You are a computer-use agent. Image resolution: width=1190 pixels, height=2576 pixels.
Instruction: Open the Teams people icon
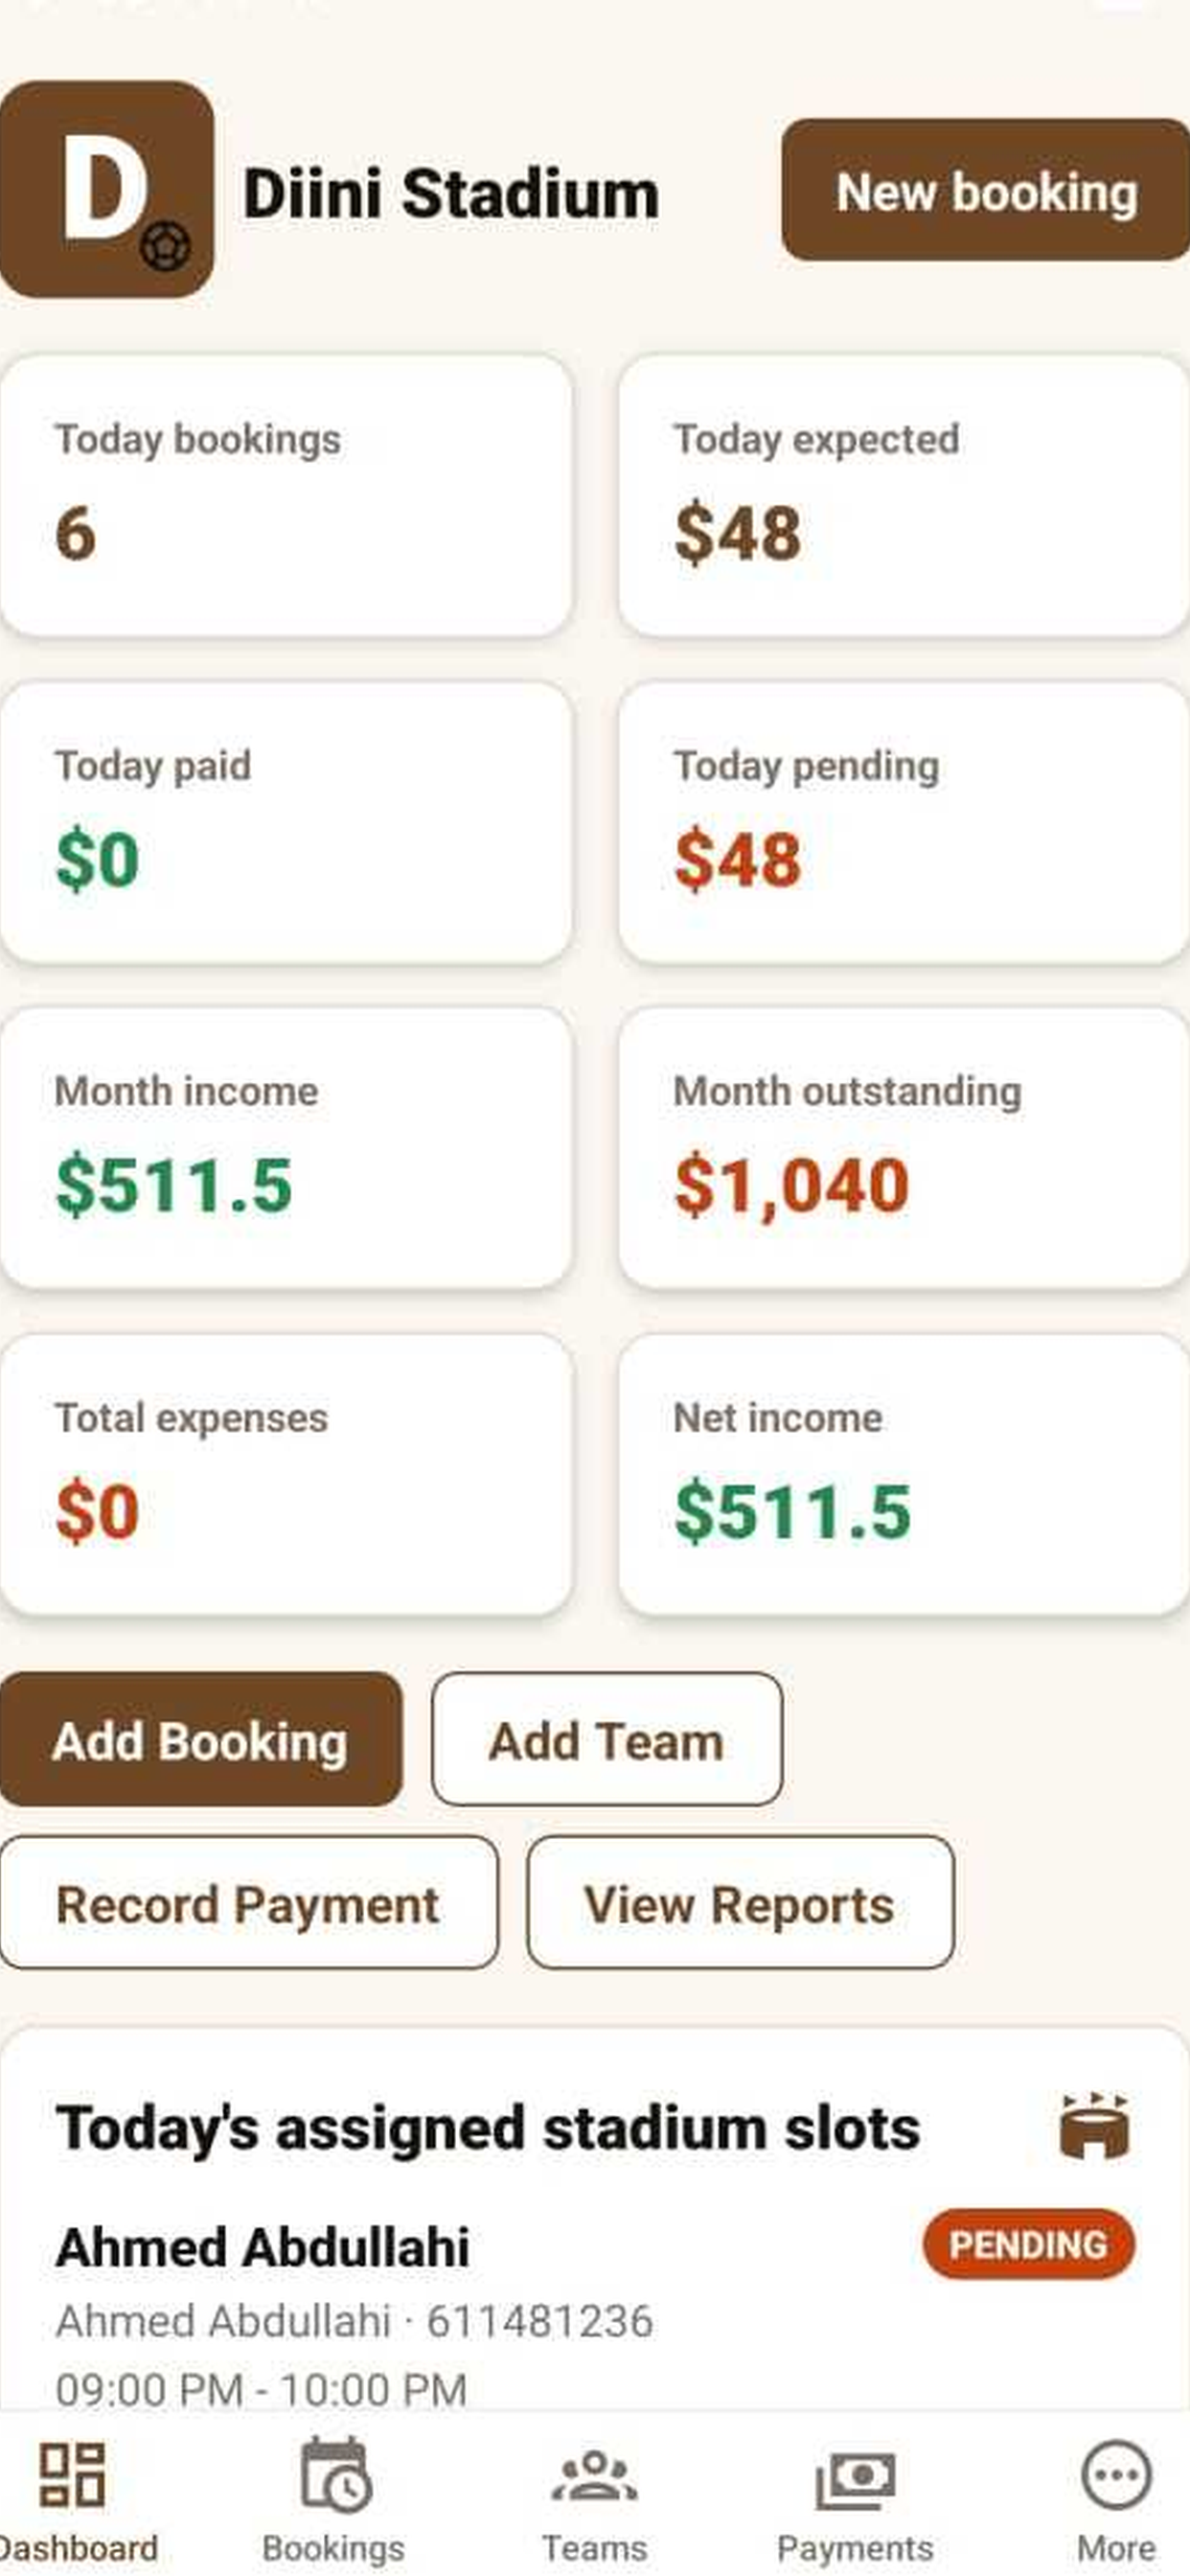[x=594, y=2476]
